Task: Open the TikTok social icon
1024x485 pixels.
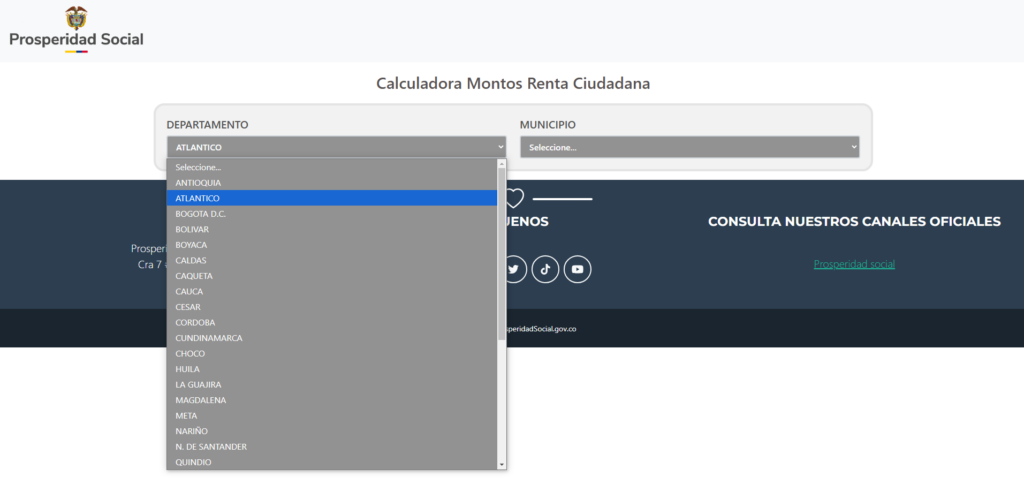Action: pyautogui.click(x=545, y=270)
